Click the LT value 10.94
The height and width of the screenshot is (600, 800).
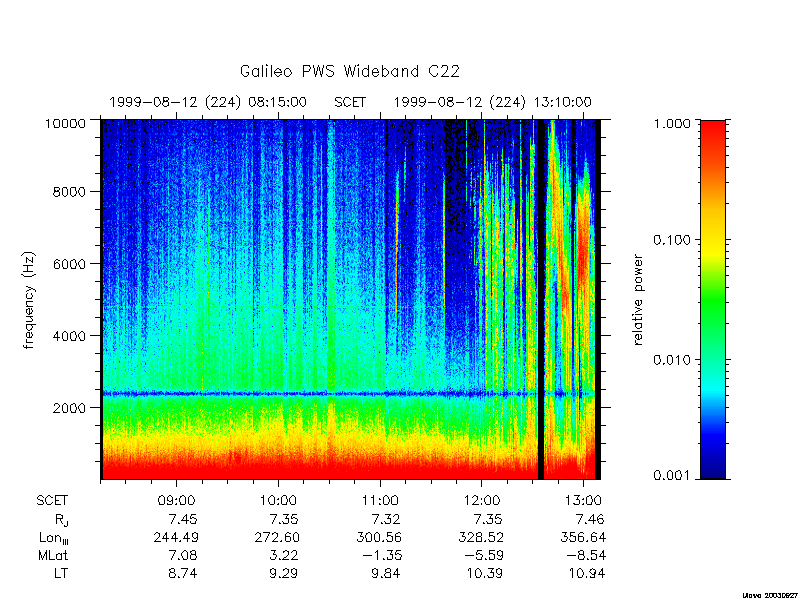point(587,573)
